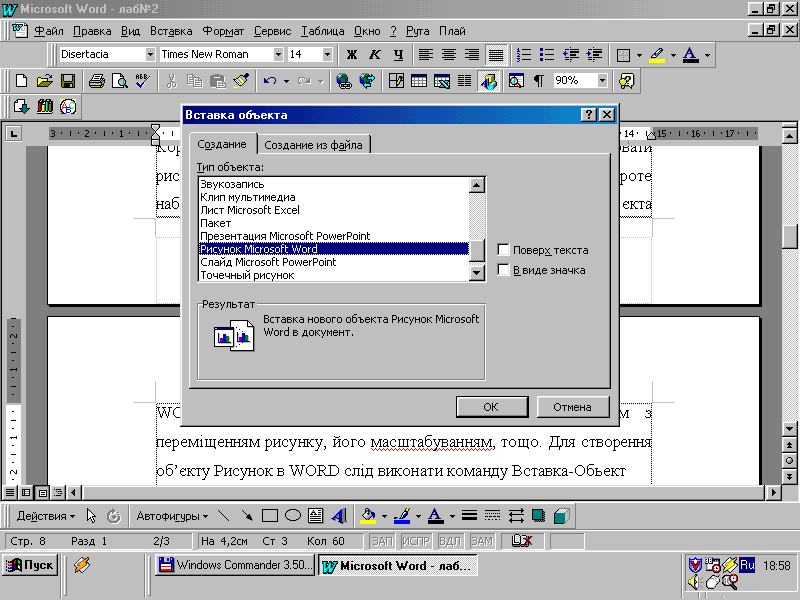Enable the 'В виде значка' checkbox
Image resolution: width=800 pixels, height=600 pixels.
503,269
